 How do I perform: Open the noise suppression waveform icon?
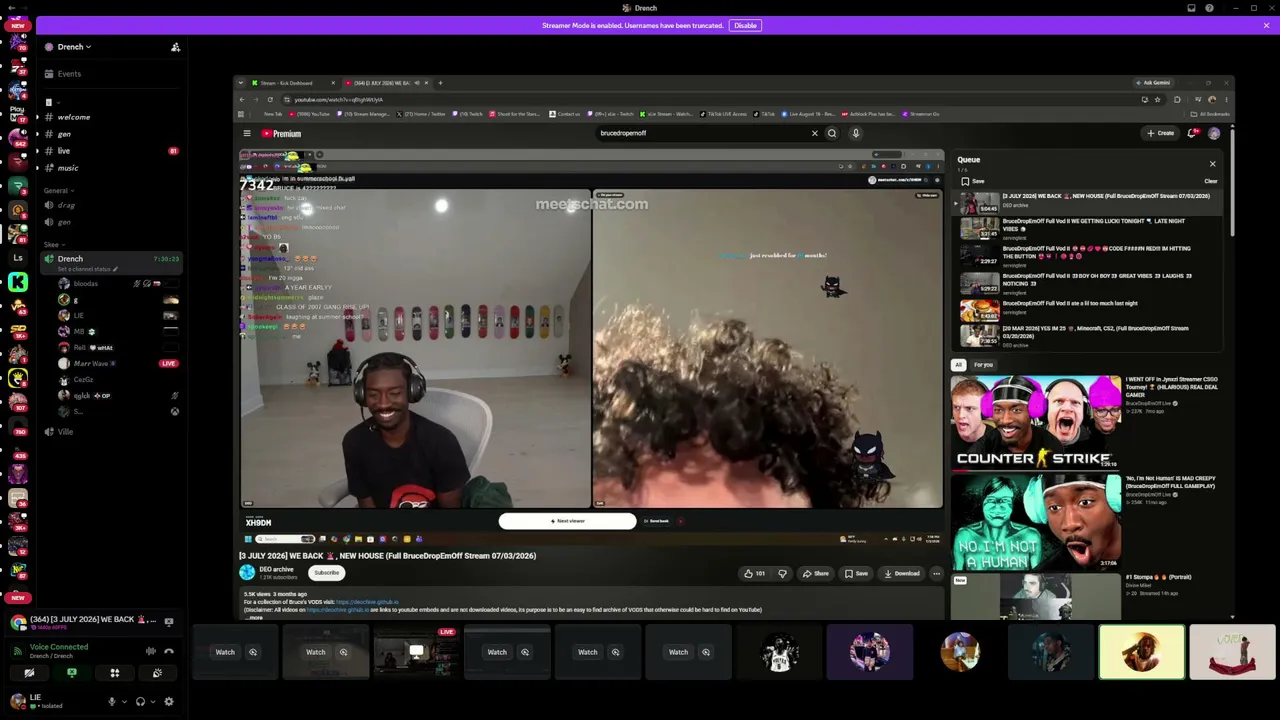pos(150,651)
